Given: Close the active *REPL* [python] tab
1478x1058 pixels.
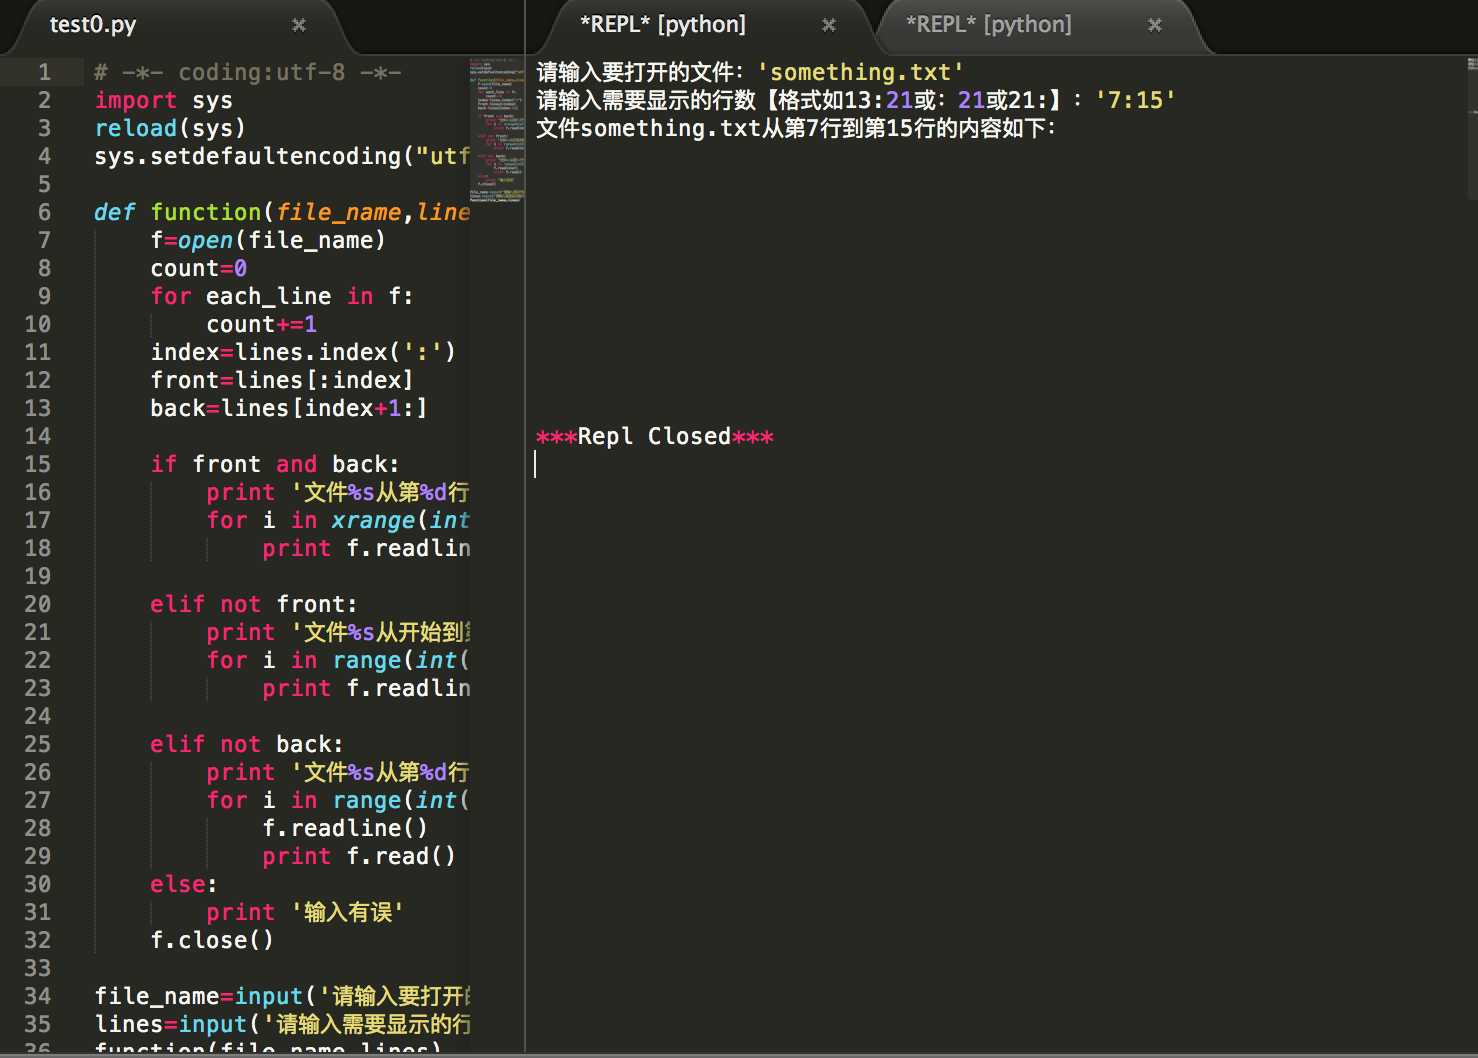Looking at the screenshot, I should [x=828, y=25].
